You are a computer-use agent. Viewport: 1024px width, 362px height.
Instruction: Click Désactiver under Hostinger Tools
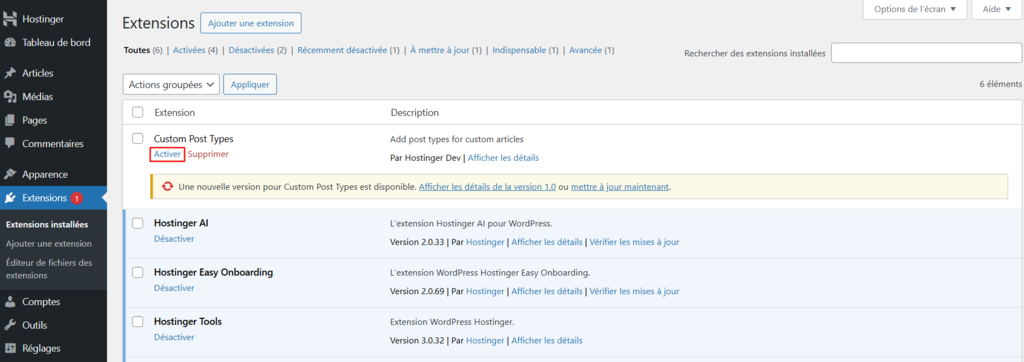pyautogui.click(x=174, y=337)
